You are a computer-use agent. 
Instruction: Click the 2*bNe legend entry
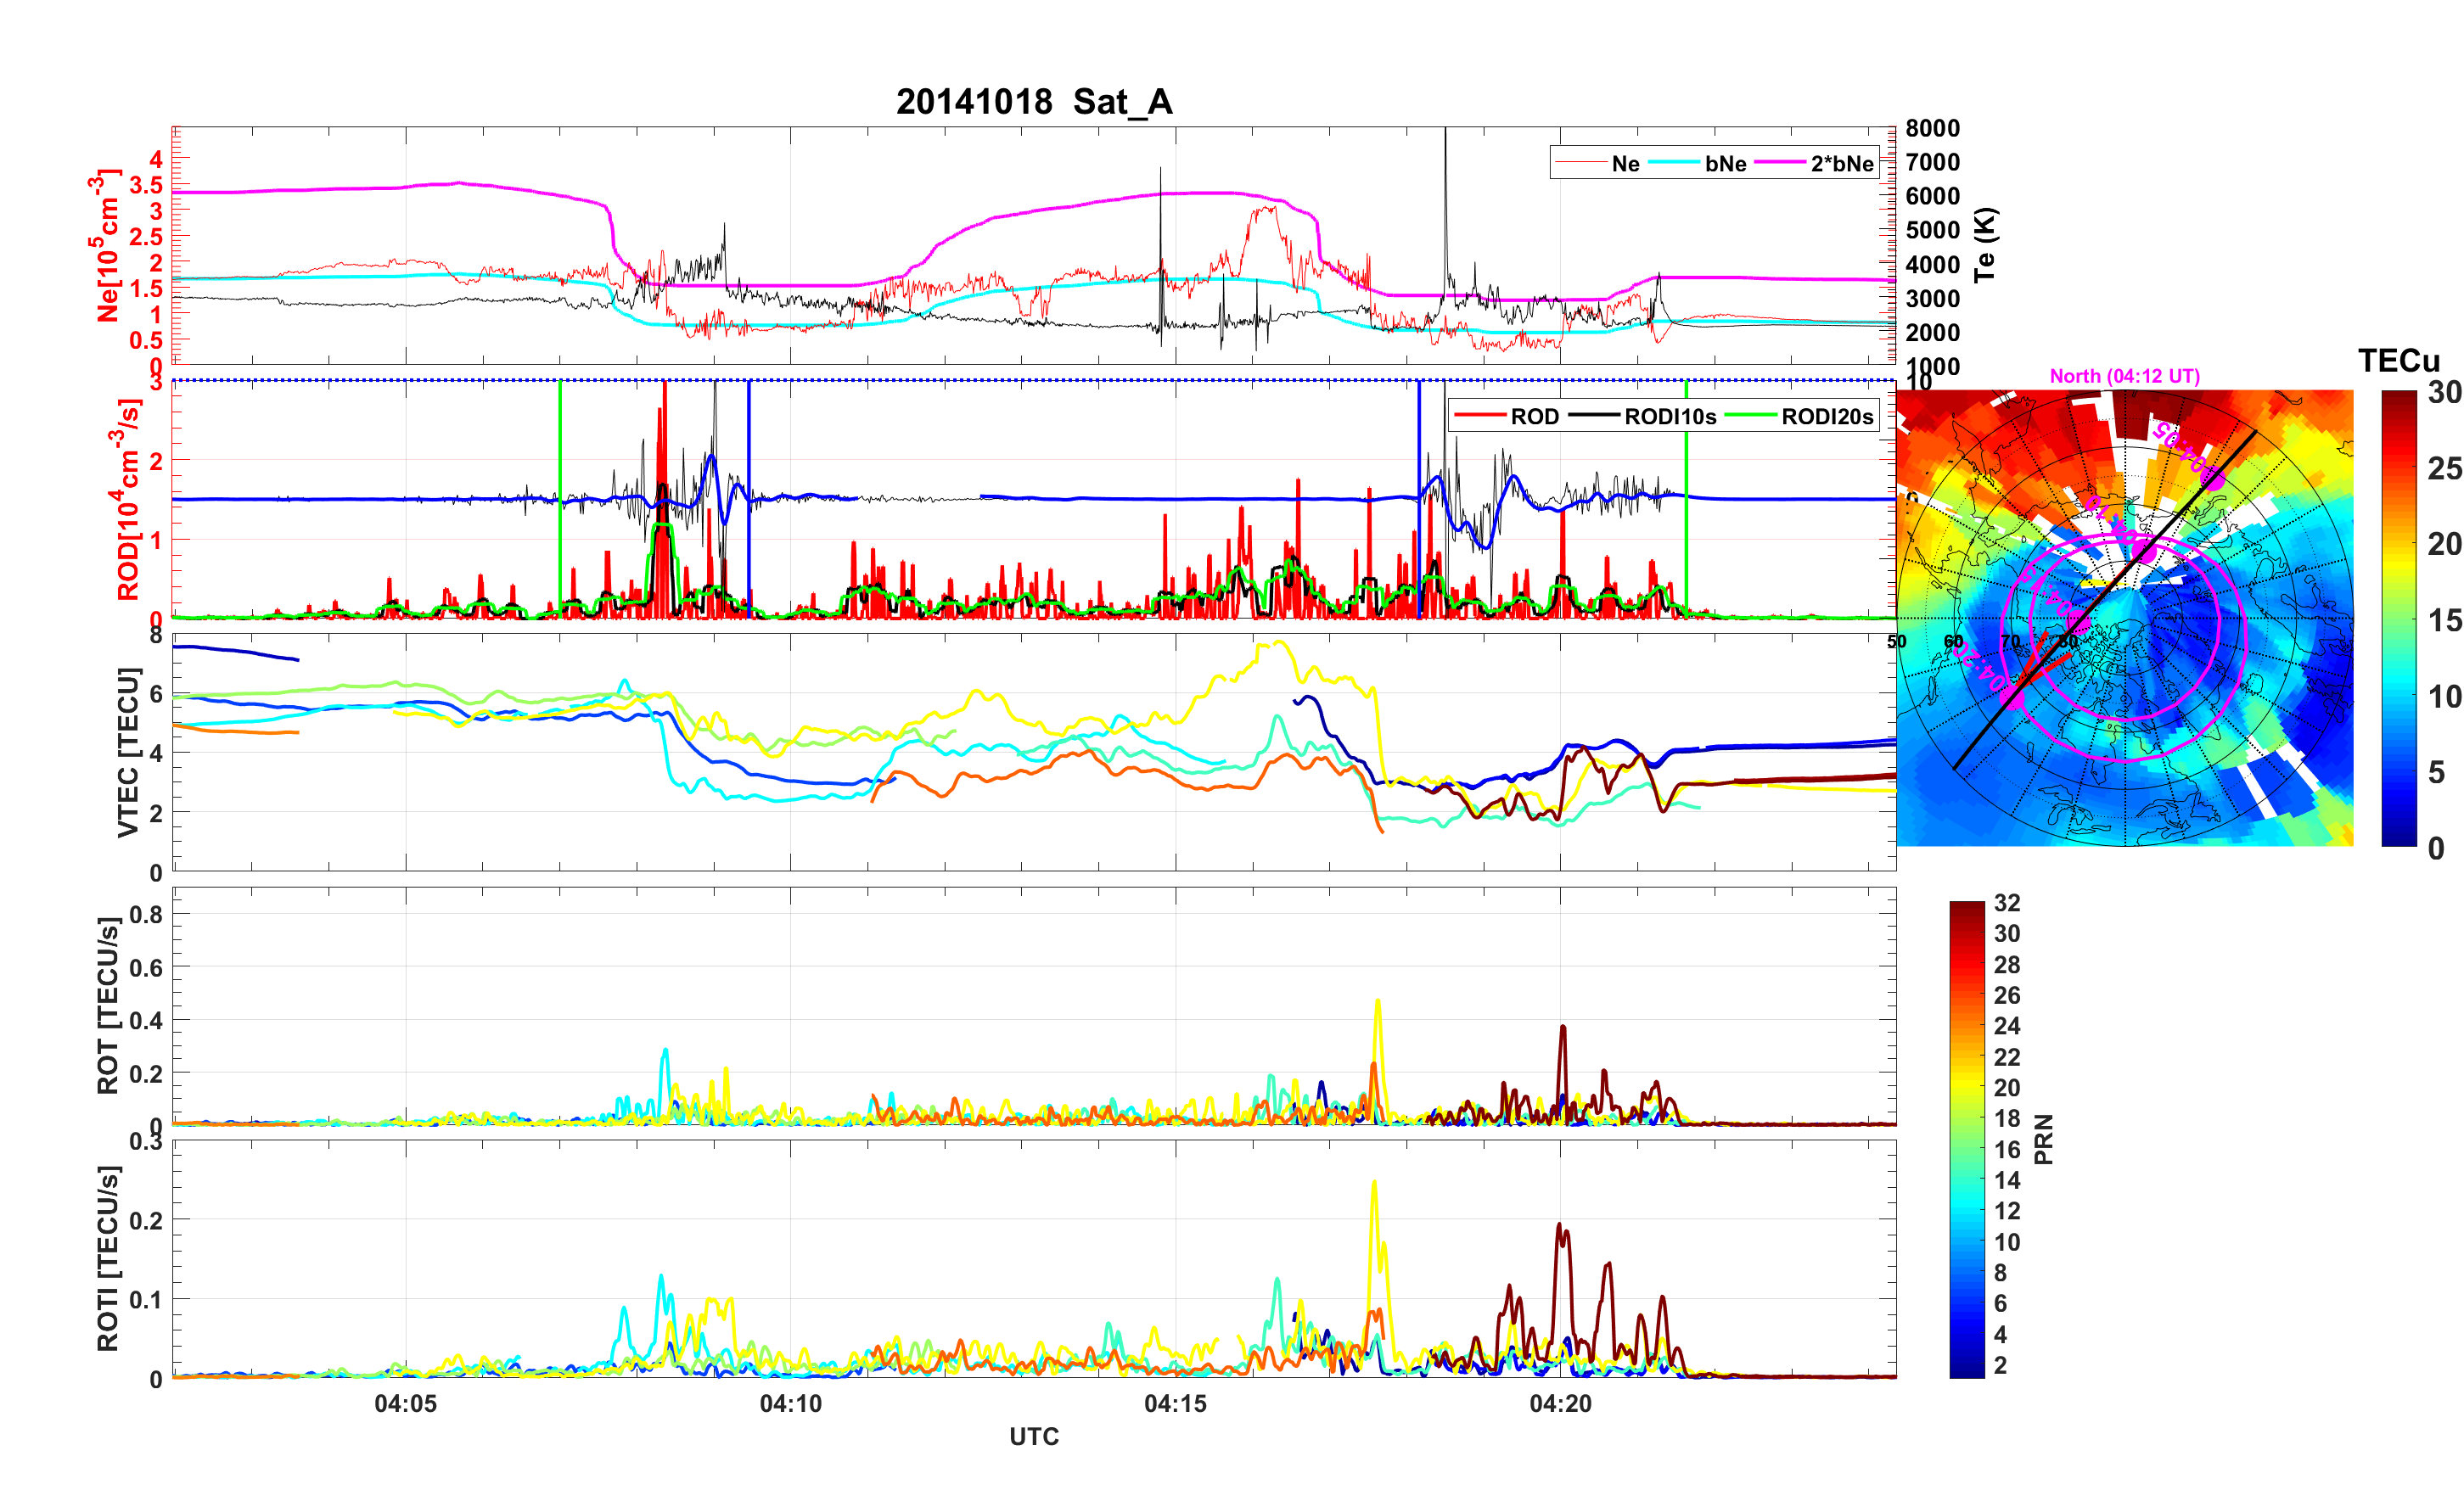[1841, 164]
